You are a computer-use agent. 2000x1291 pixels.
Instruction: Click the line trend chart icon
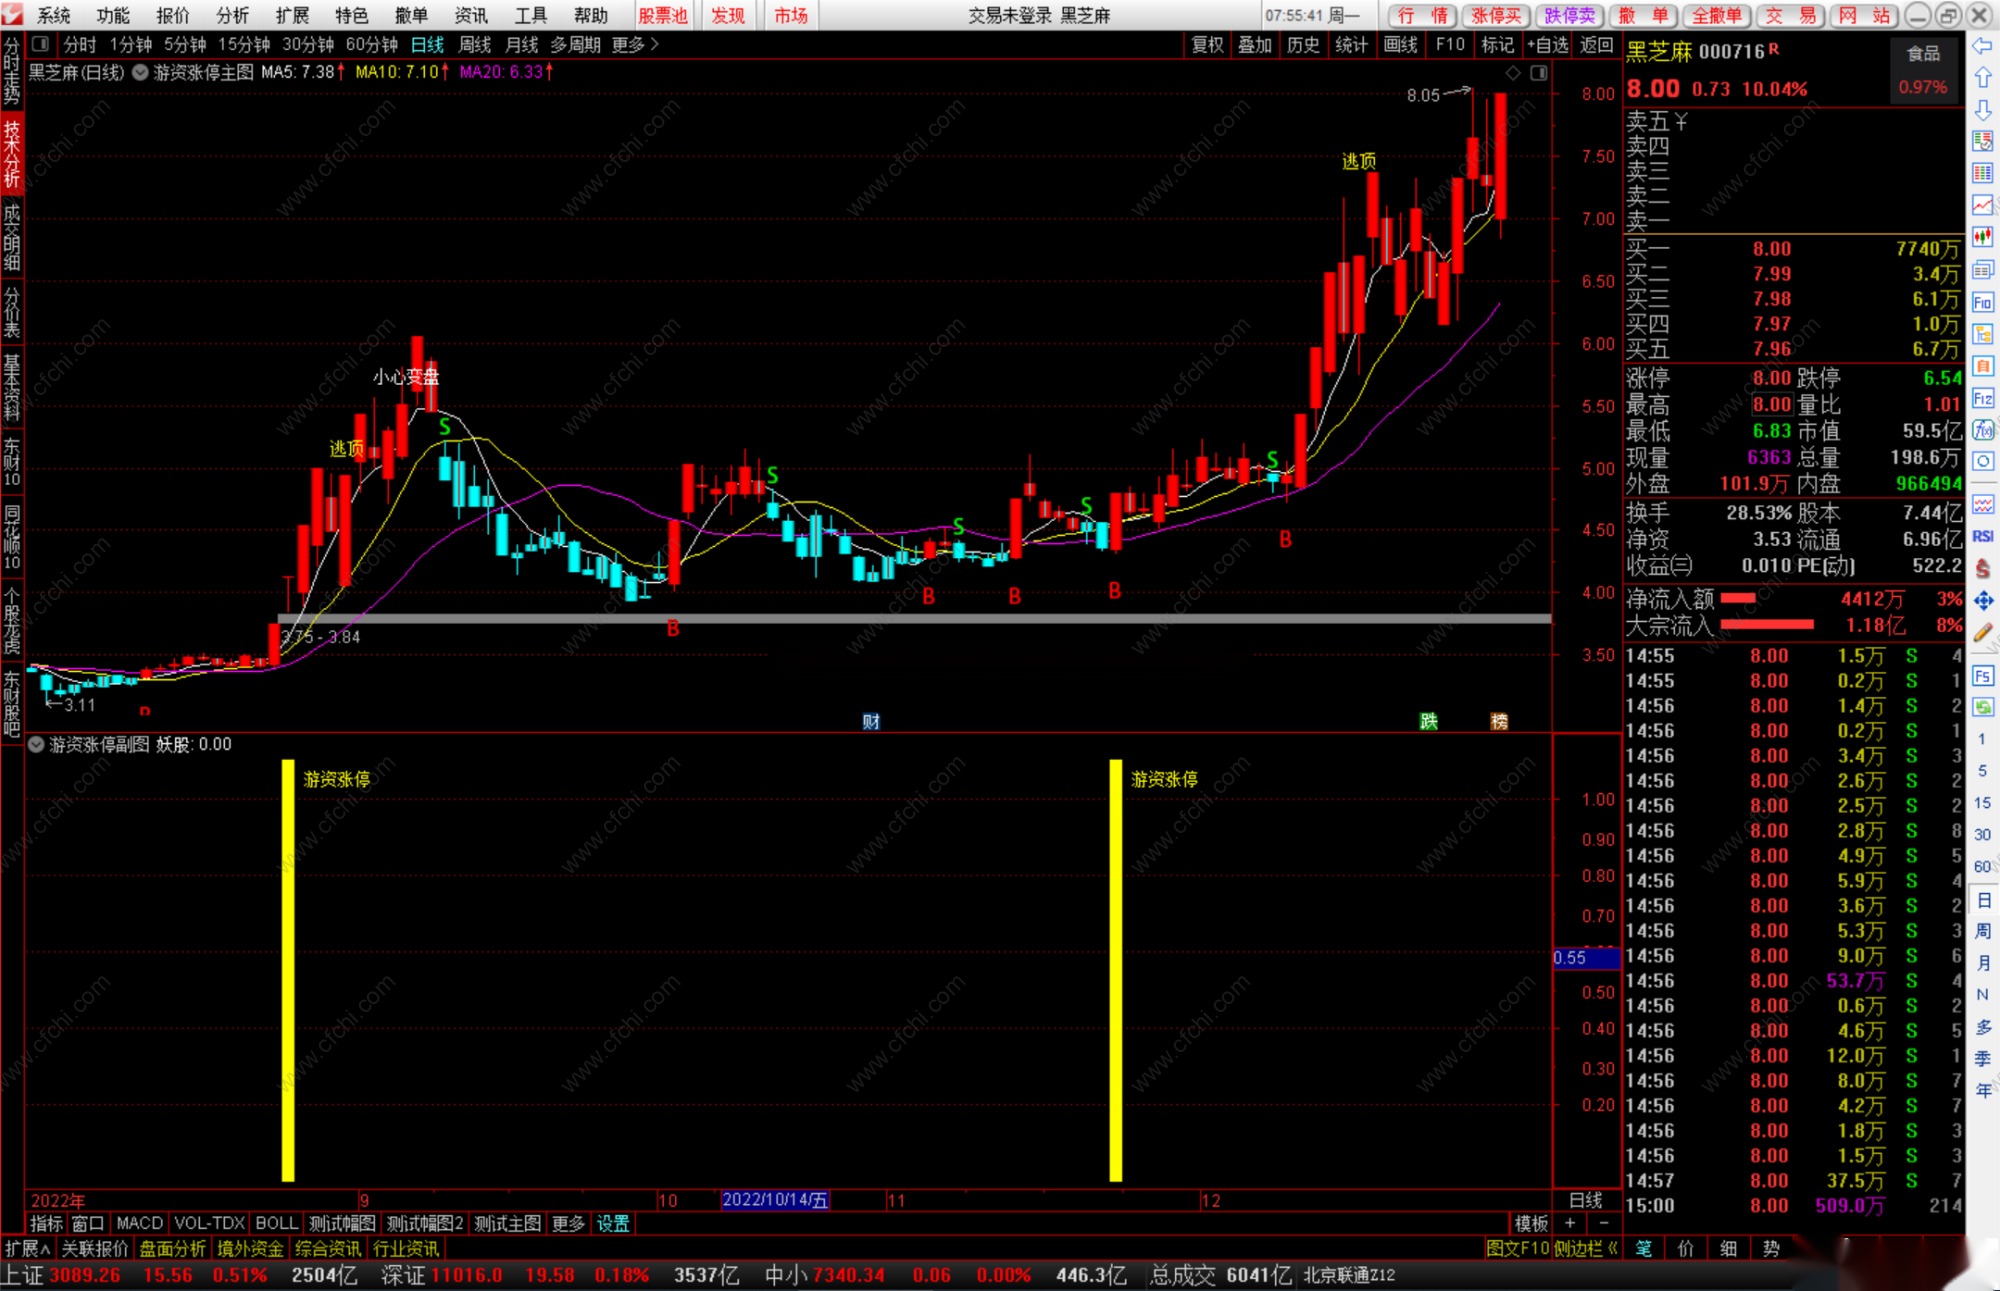1983,205
